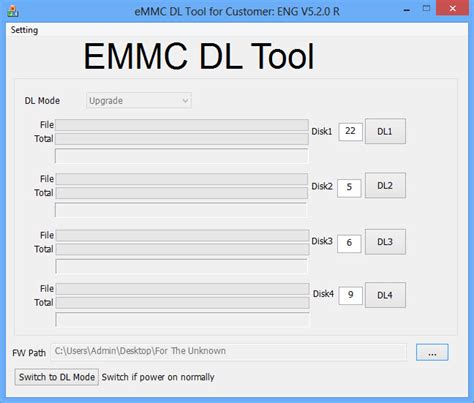Viewport: 474px width, 403px height.
Task: Click the 'FW Path' label
Action: pyautogui.click(x=29, y=353)
